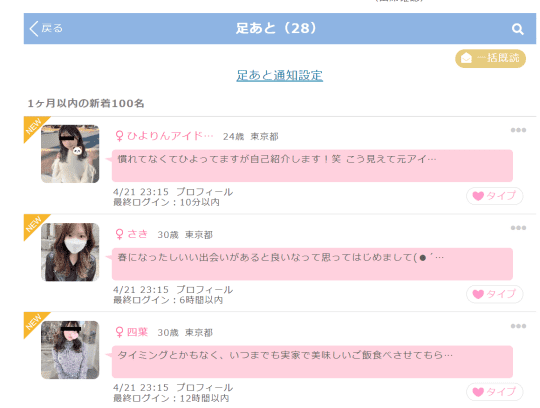View さき's masked photo thumbnail
This screenshot has width=540, height=408.
(70, 252)
